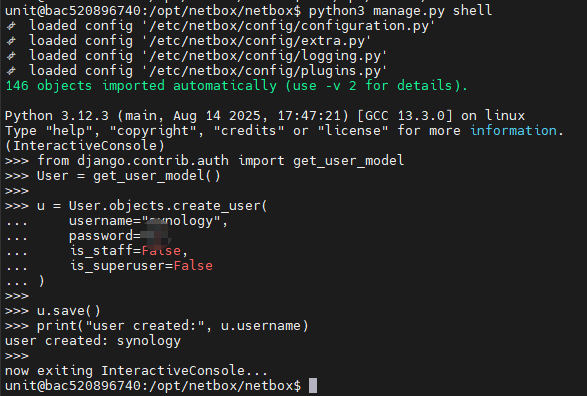Click the terminal cursor block at prompt
This screenshot has height=396, width=587.
[313, 386]
